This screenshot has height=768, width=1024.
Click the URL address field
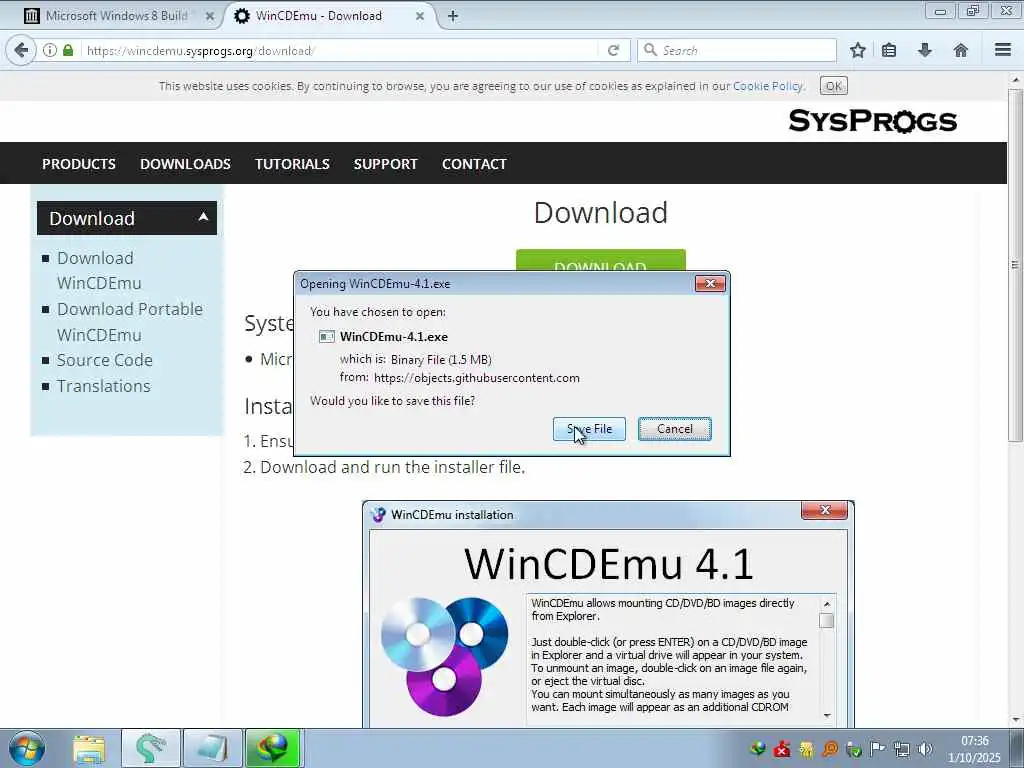coord(340,50)
